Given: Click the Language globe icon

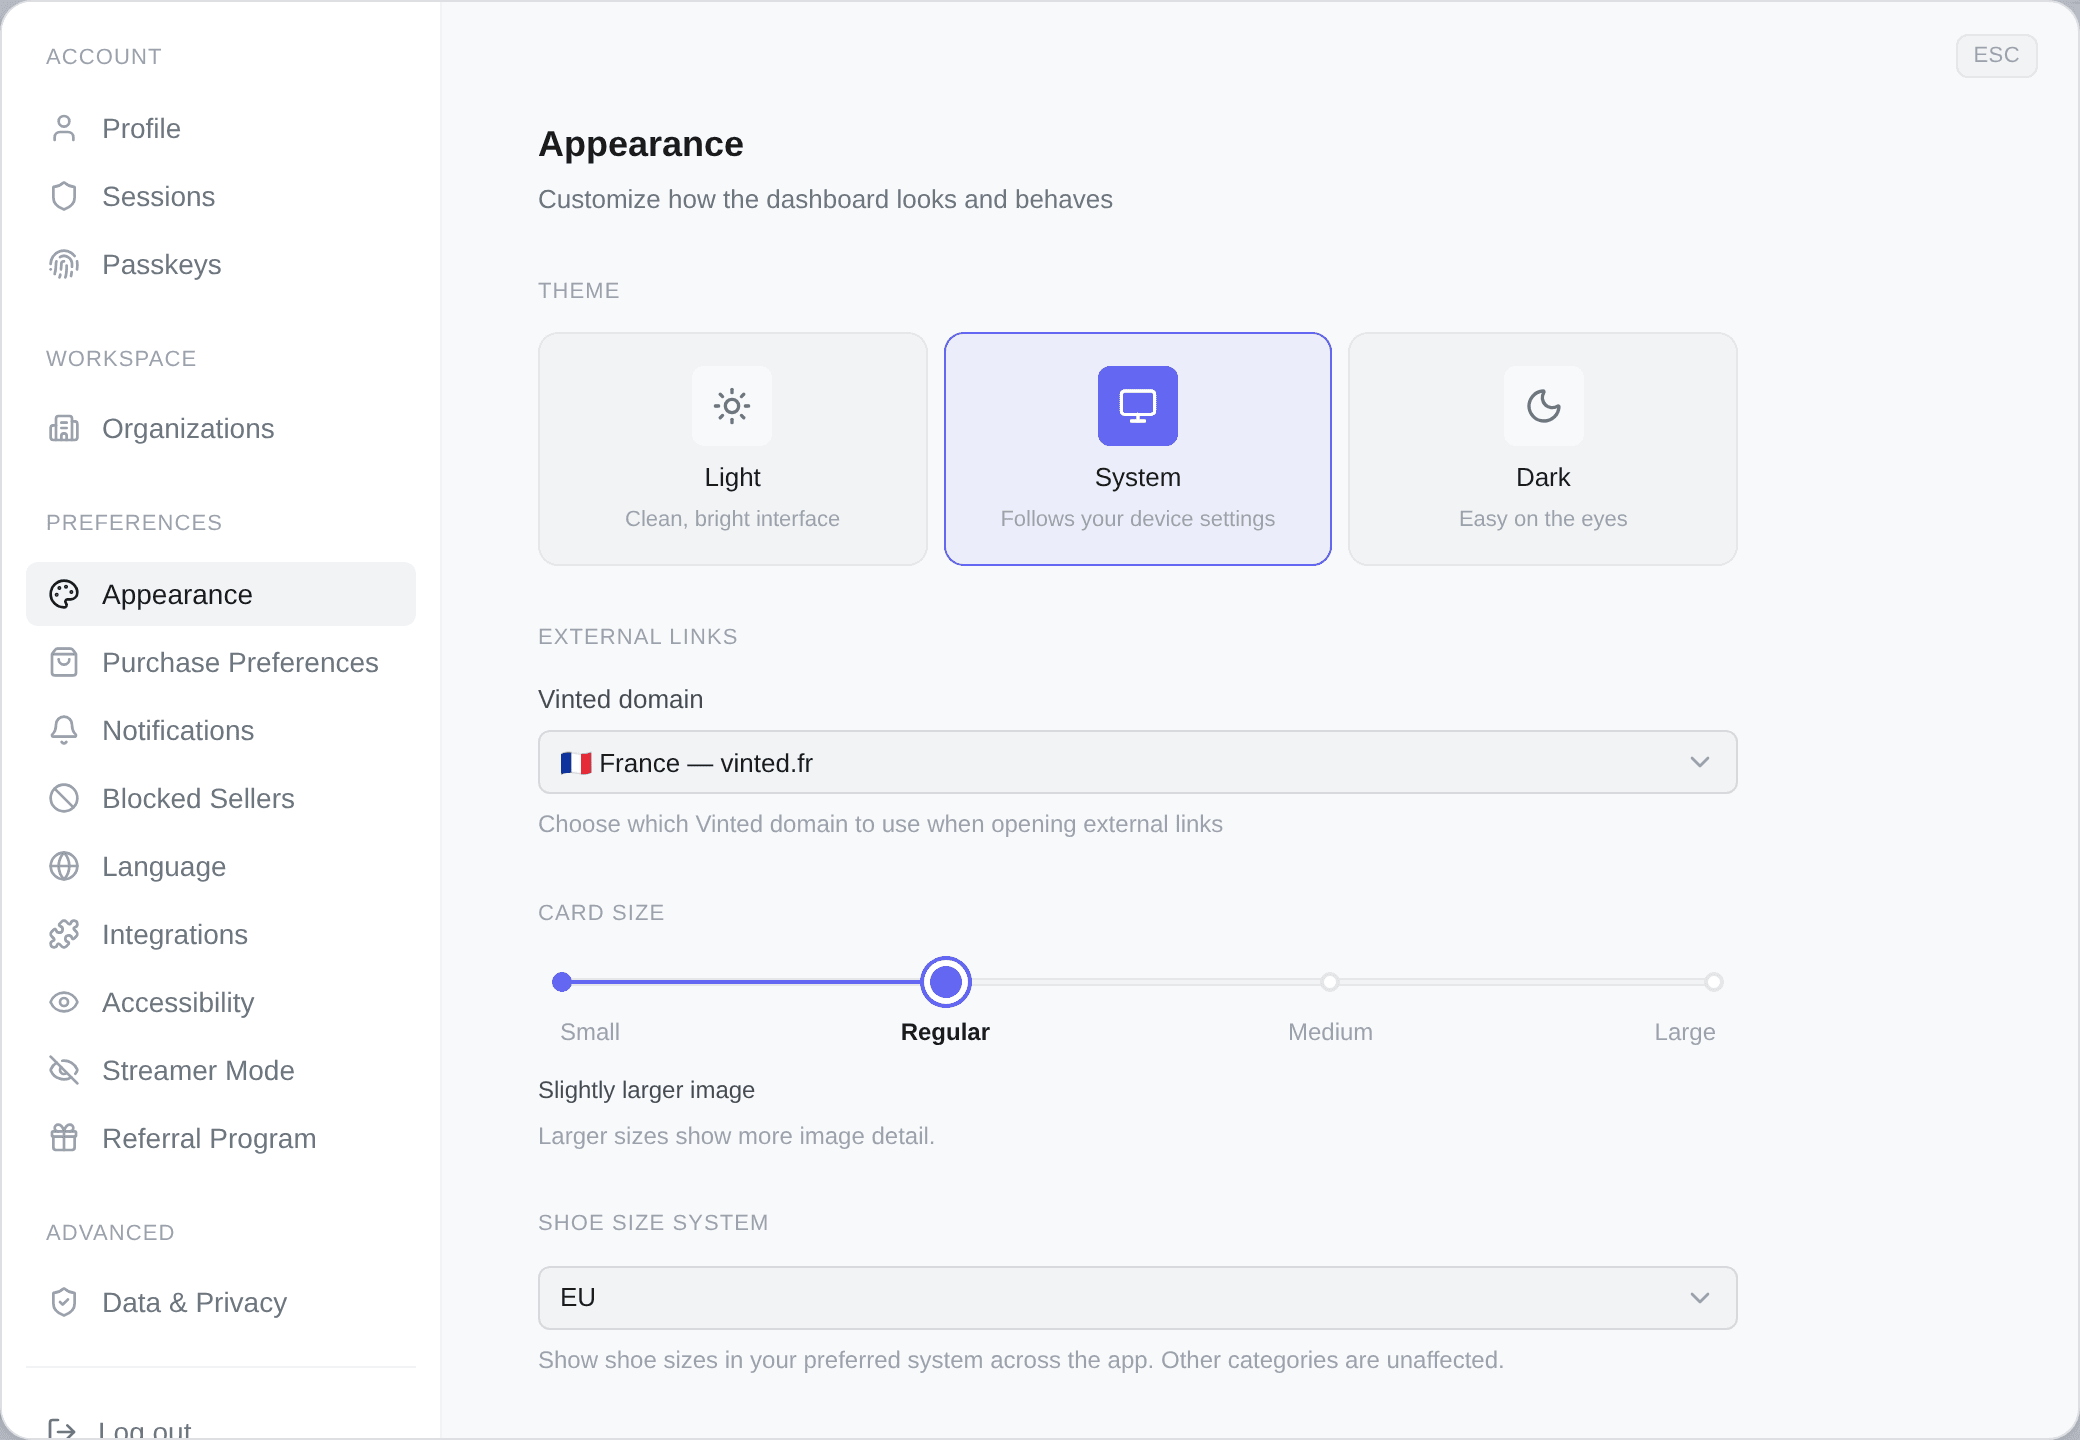Looking at the screenshot, I should click(x=64, y=867).
